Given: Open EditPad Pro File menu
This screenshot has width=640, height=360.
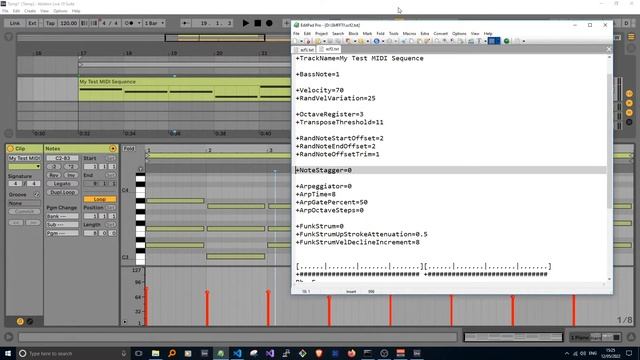Looking at the screenshot, I should (296, 33).
